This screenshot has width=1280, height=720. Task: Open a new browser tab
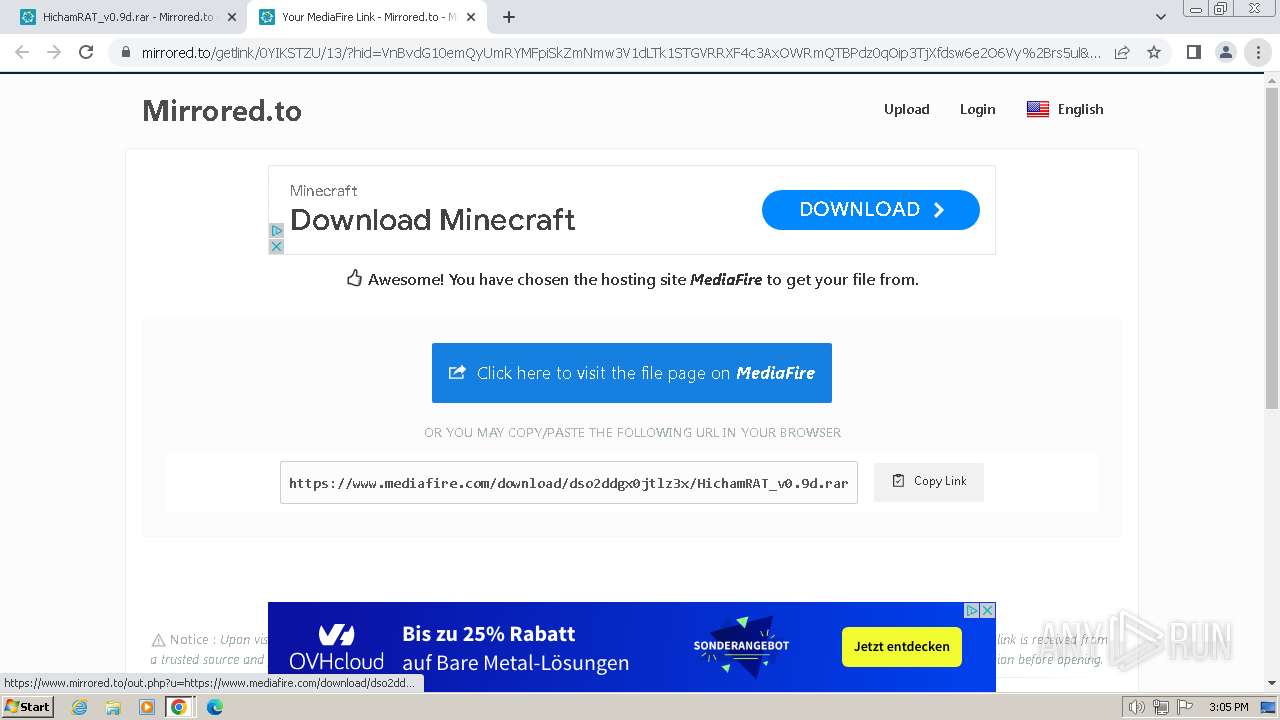(509, 17)
